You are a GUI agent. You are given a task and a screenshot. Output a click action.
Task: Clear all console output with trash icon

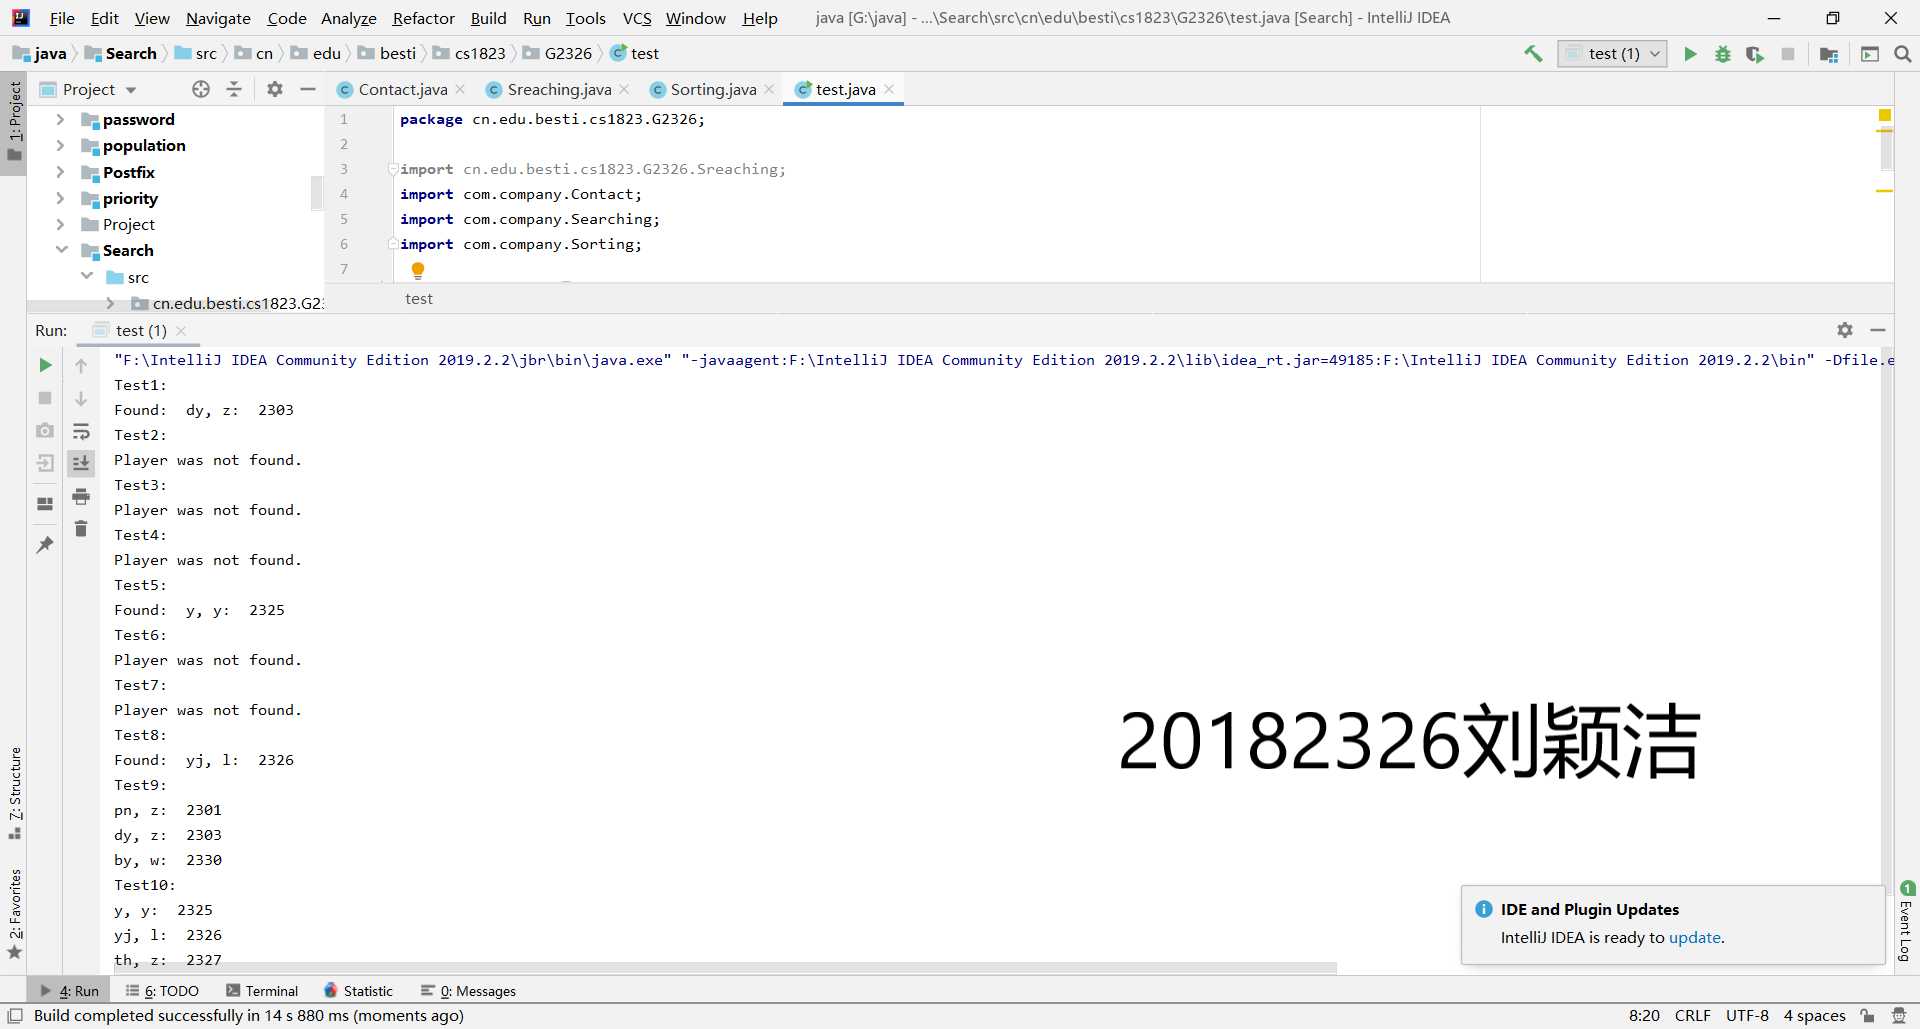click(81, 528)
